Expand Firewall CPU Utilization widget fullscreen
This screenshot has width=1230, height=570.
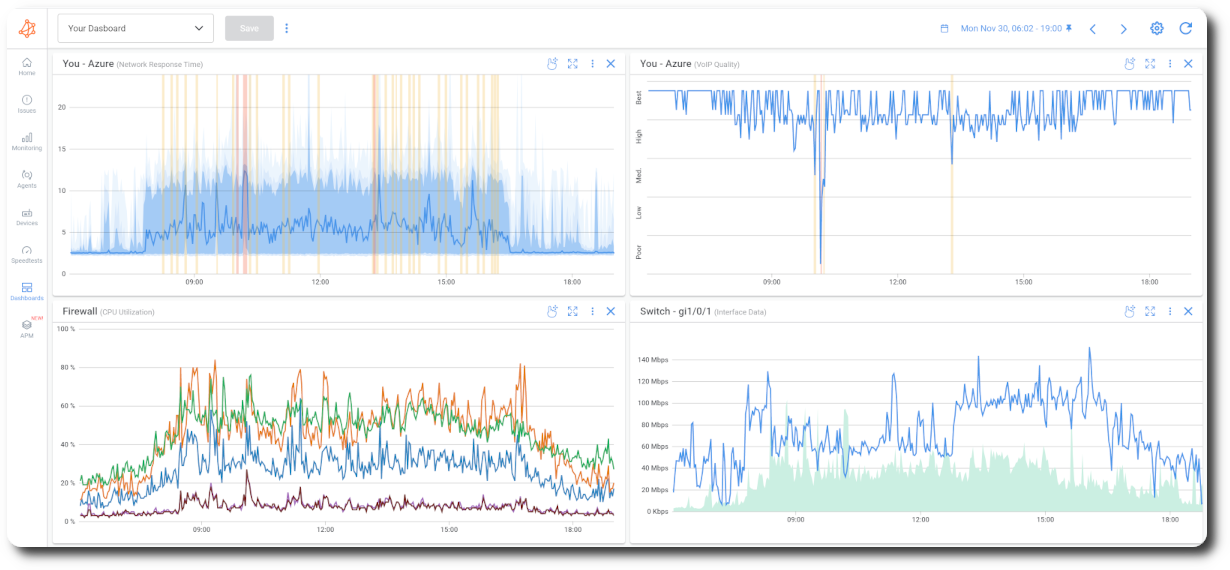(x=573, y=311)
